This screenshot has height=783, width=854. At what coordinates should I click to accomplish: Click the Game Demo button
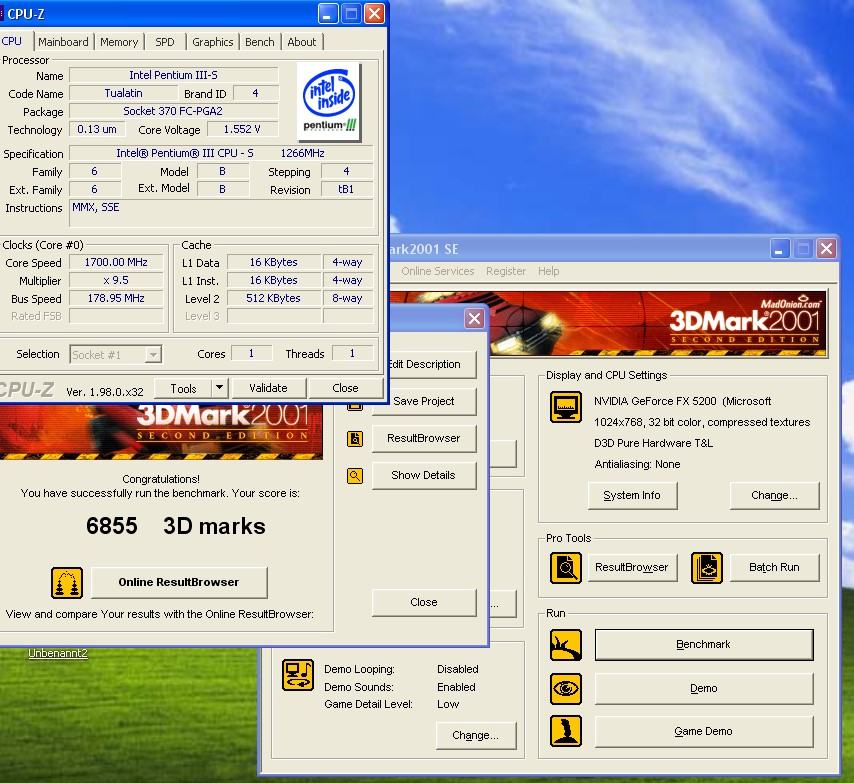pyautogui.click(x=704, y=731)
